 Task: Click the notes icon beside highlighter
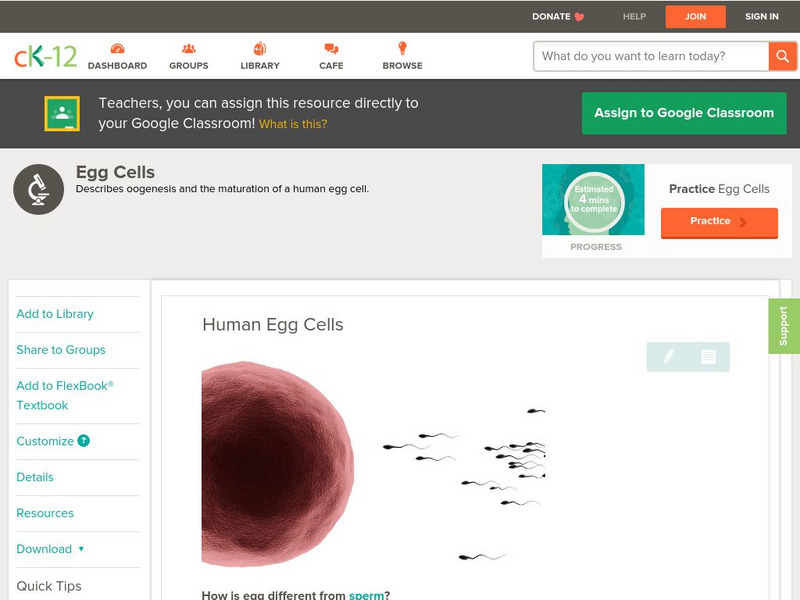(708, 356)
